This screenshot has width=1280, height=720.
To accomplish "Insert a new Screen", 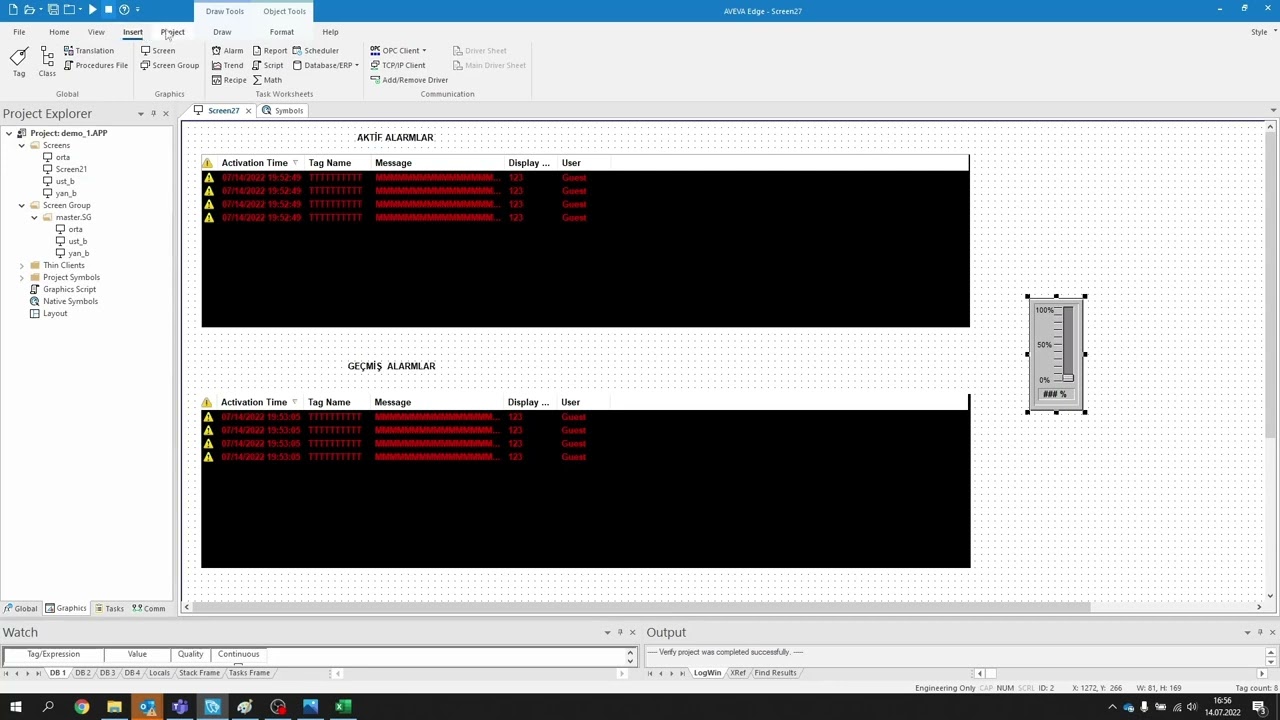I will 158,50.
